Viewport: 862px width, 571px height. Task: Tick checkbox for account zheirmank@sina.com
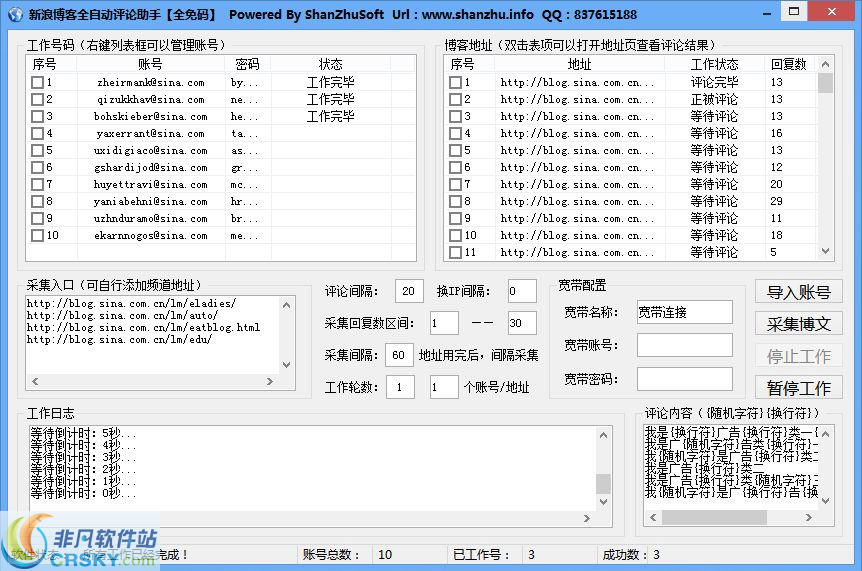(37, 82)
